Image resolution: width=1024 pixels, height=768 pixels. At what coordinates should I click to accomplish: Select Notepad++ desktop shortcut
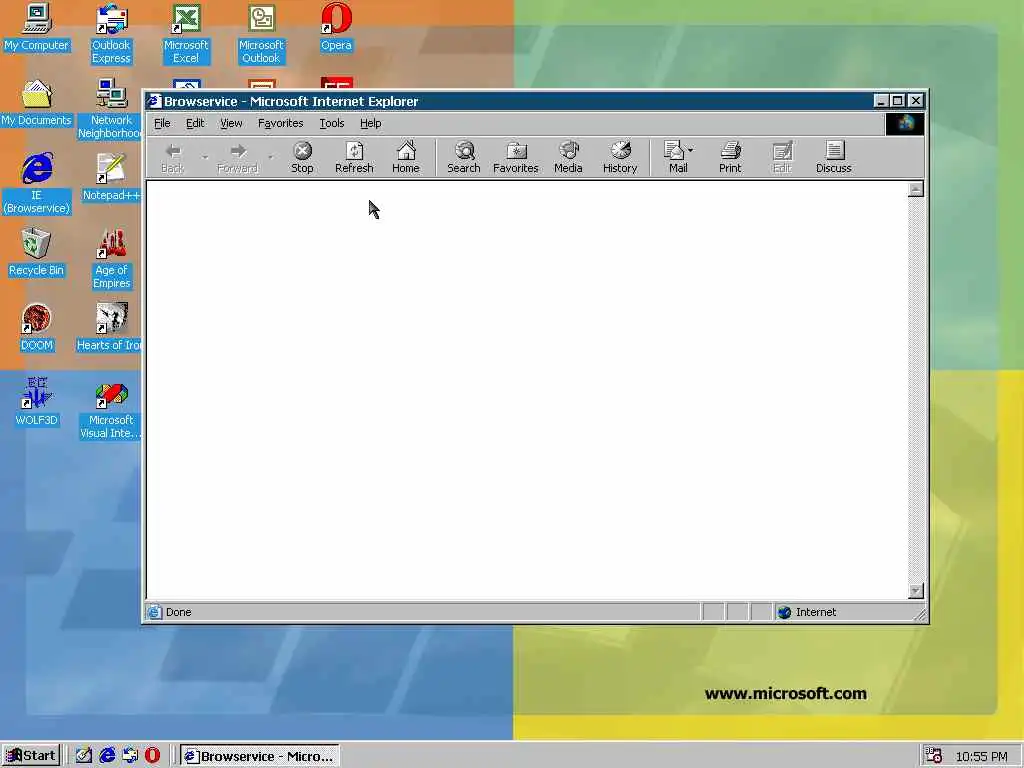[x=111, y=178]
